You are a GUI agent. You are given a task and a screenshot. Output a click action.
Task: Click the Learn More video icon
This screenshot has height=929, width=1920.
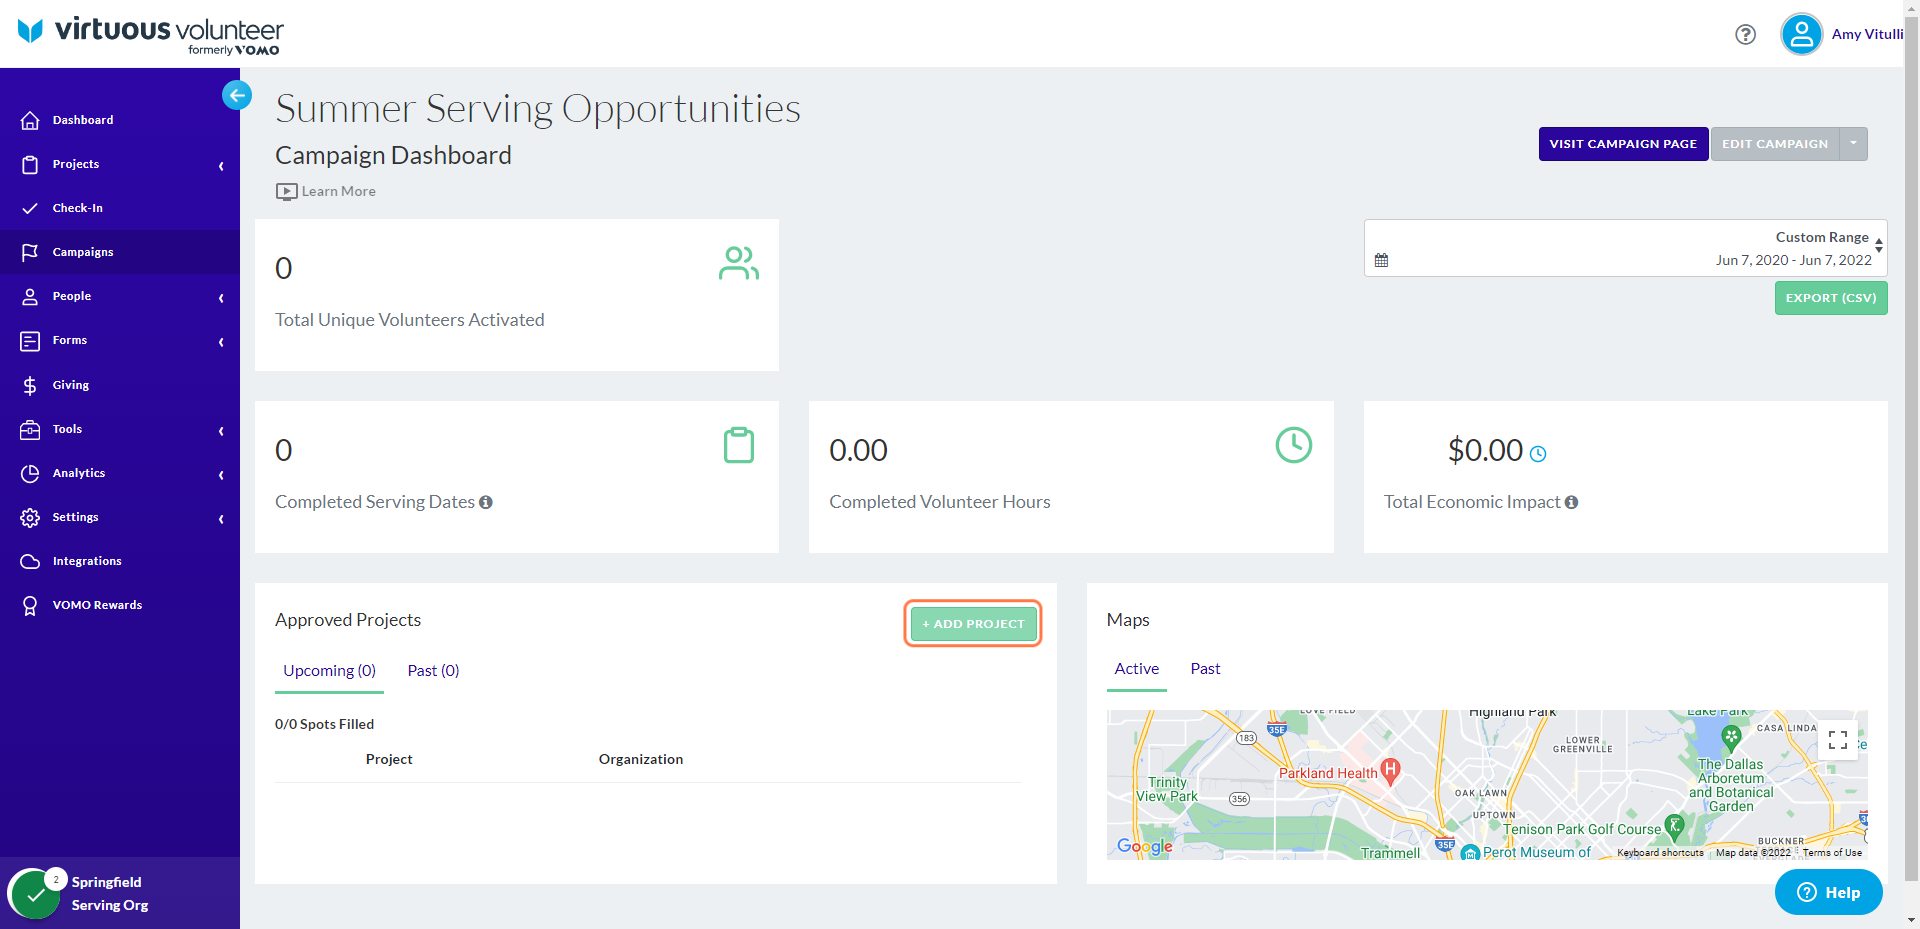[286, 191]
